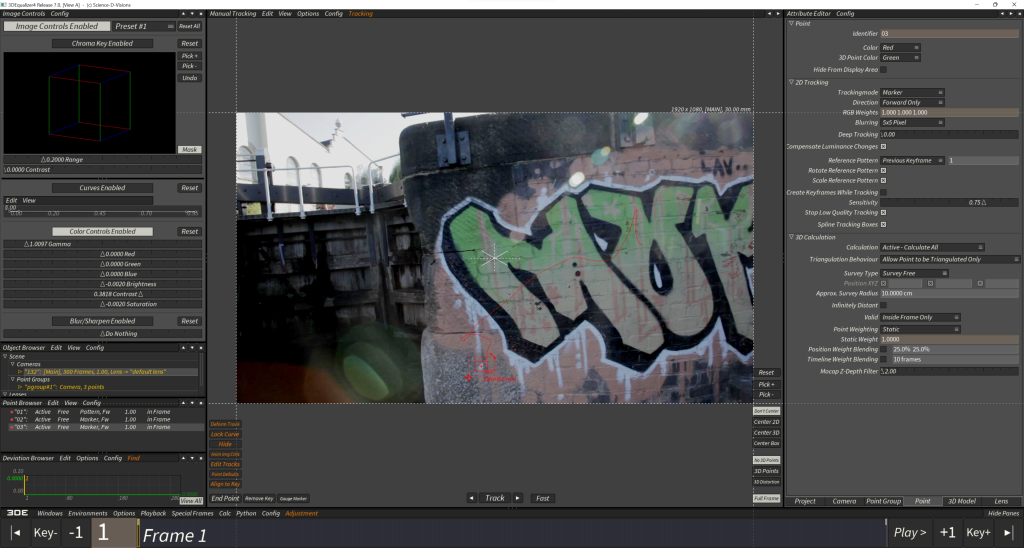
Task: Click Deviation Browser pane up arrow icon
Action: pyautogui.click(x=183, y=458)
